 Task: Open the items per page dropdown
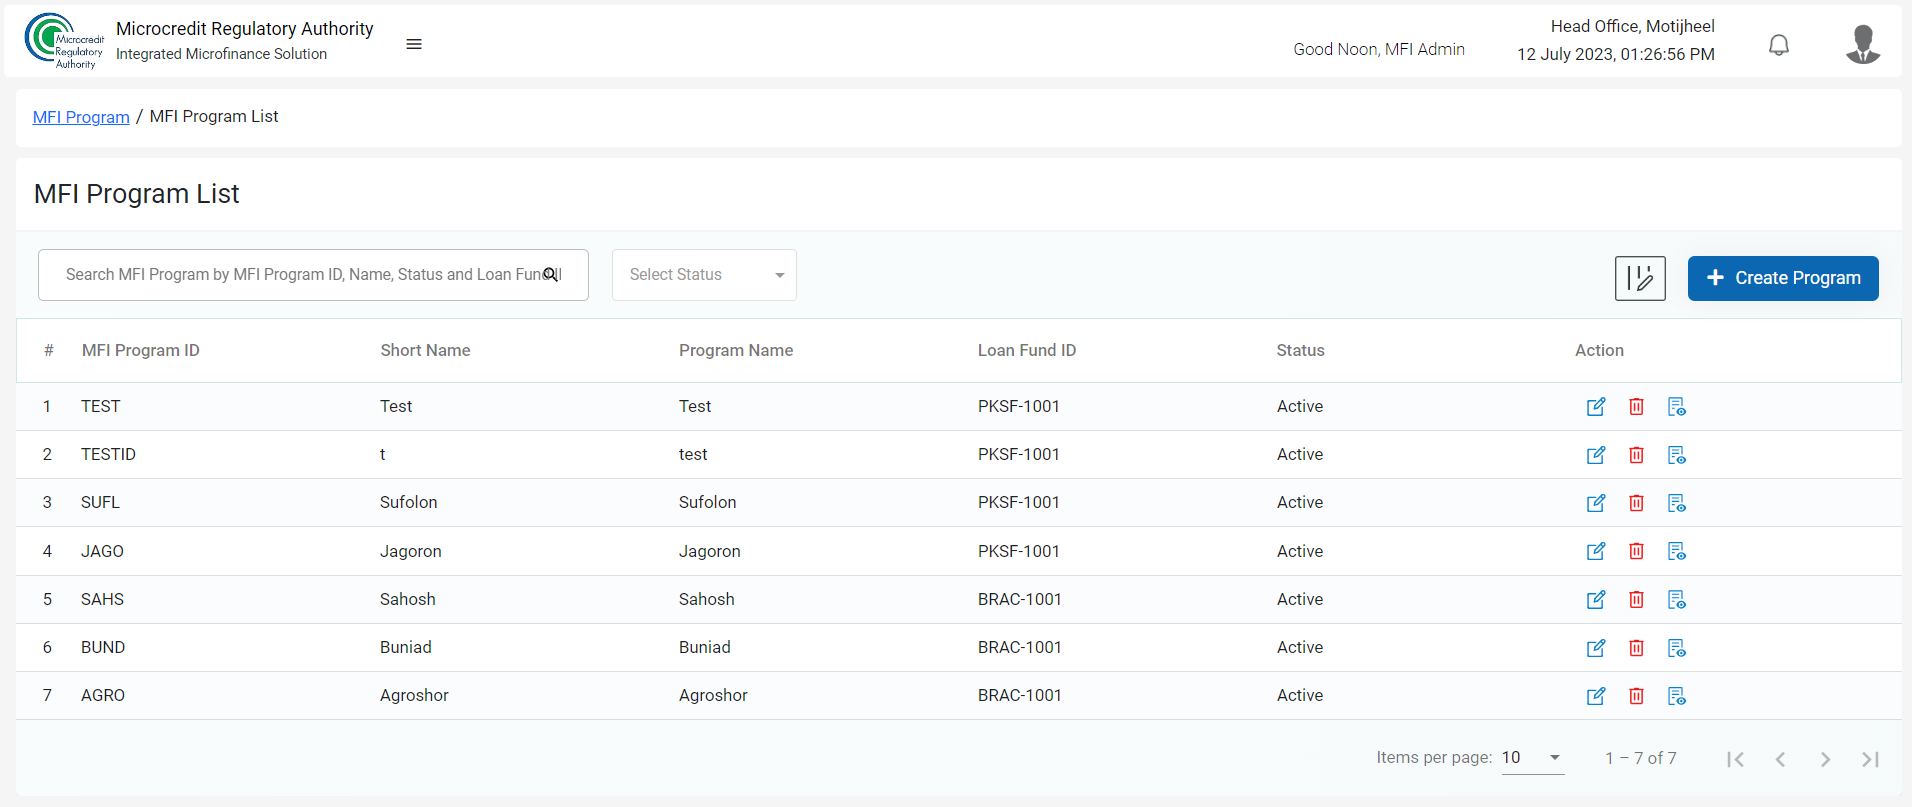(x=1532, y=758)
